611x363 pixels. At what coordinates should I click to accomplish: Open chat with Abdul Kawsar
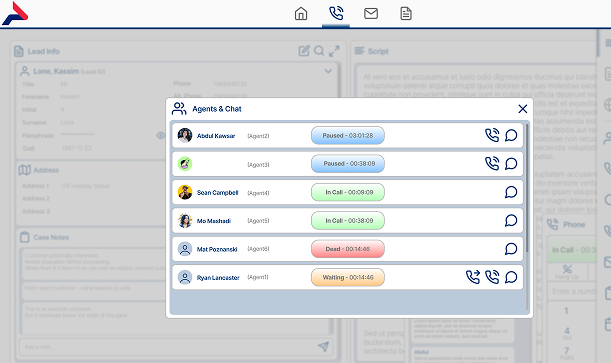[511, 135]
